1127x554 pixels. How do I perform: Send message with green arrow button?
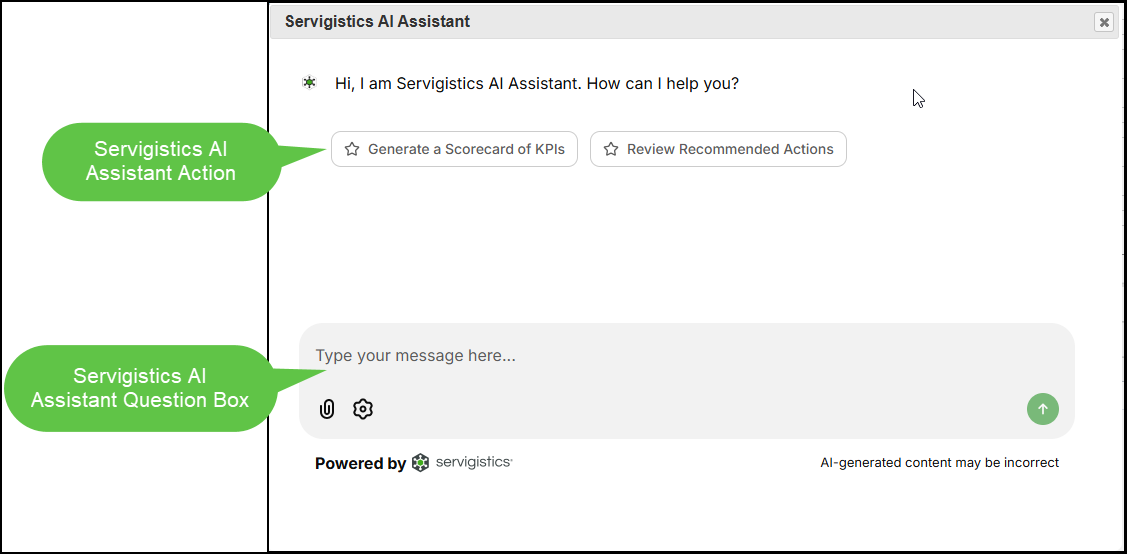click(x=1043, y=409)
